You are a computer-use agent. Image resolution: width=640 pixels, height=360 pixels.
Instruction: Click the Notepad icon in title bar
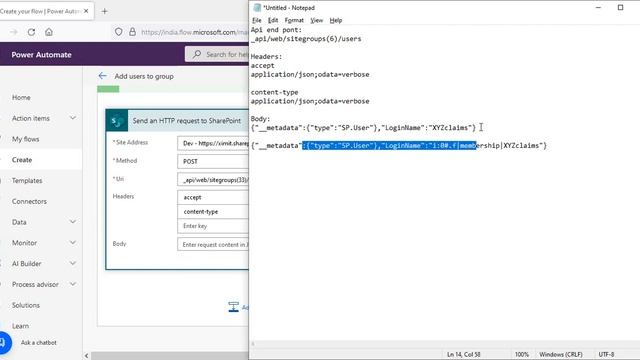(x=257, y=8)
